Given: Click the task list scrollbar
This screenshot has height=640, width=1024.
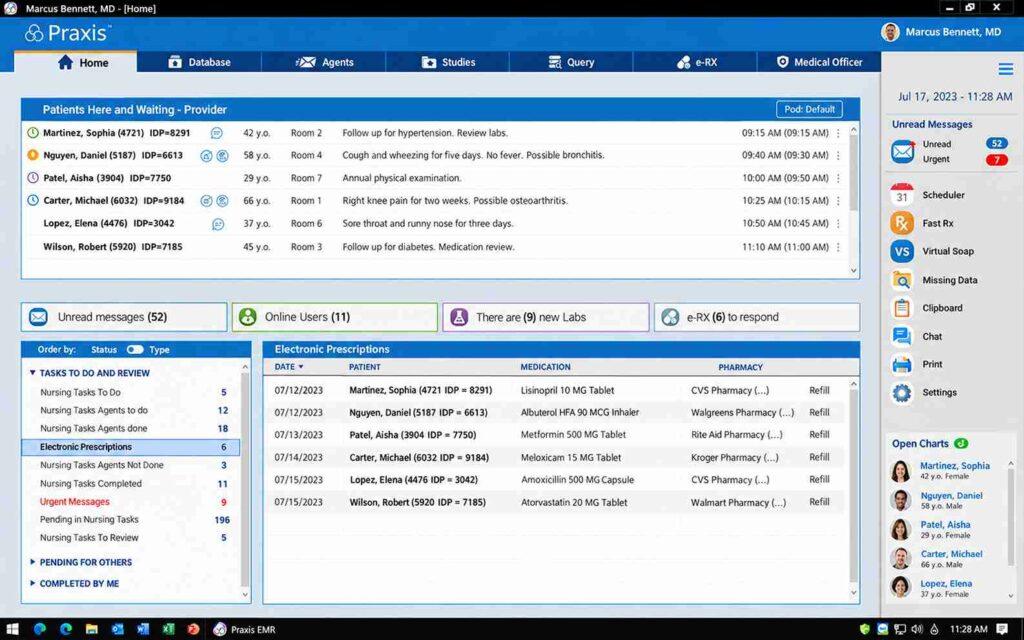Looking at the screenshot, I should click(246, 477).
